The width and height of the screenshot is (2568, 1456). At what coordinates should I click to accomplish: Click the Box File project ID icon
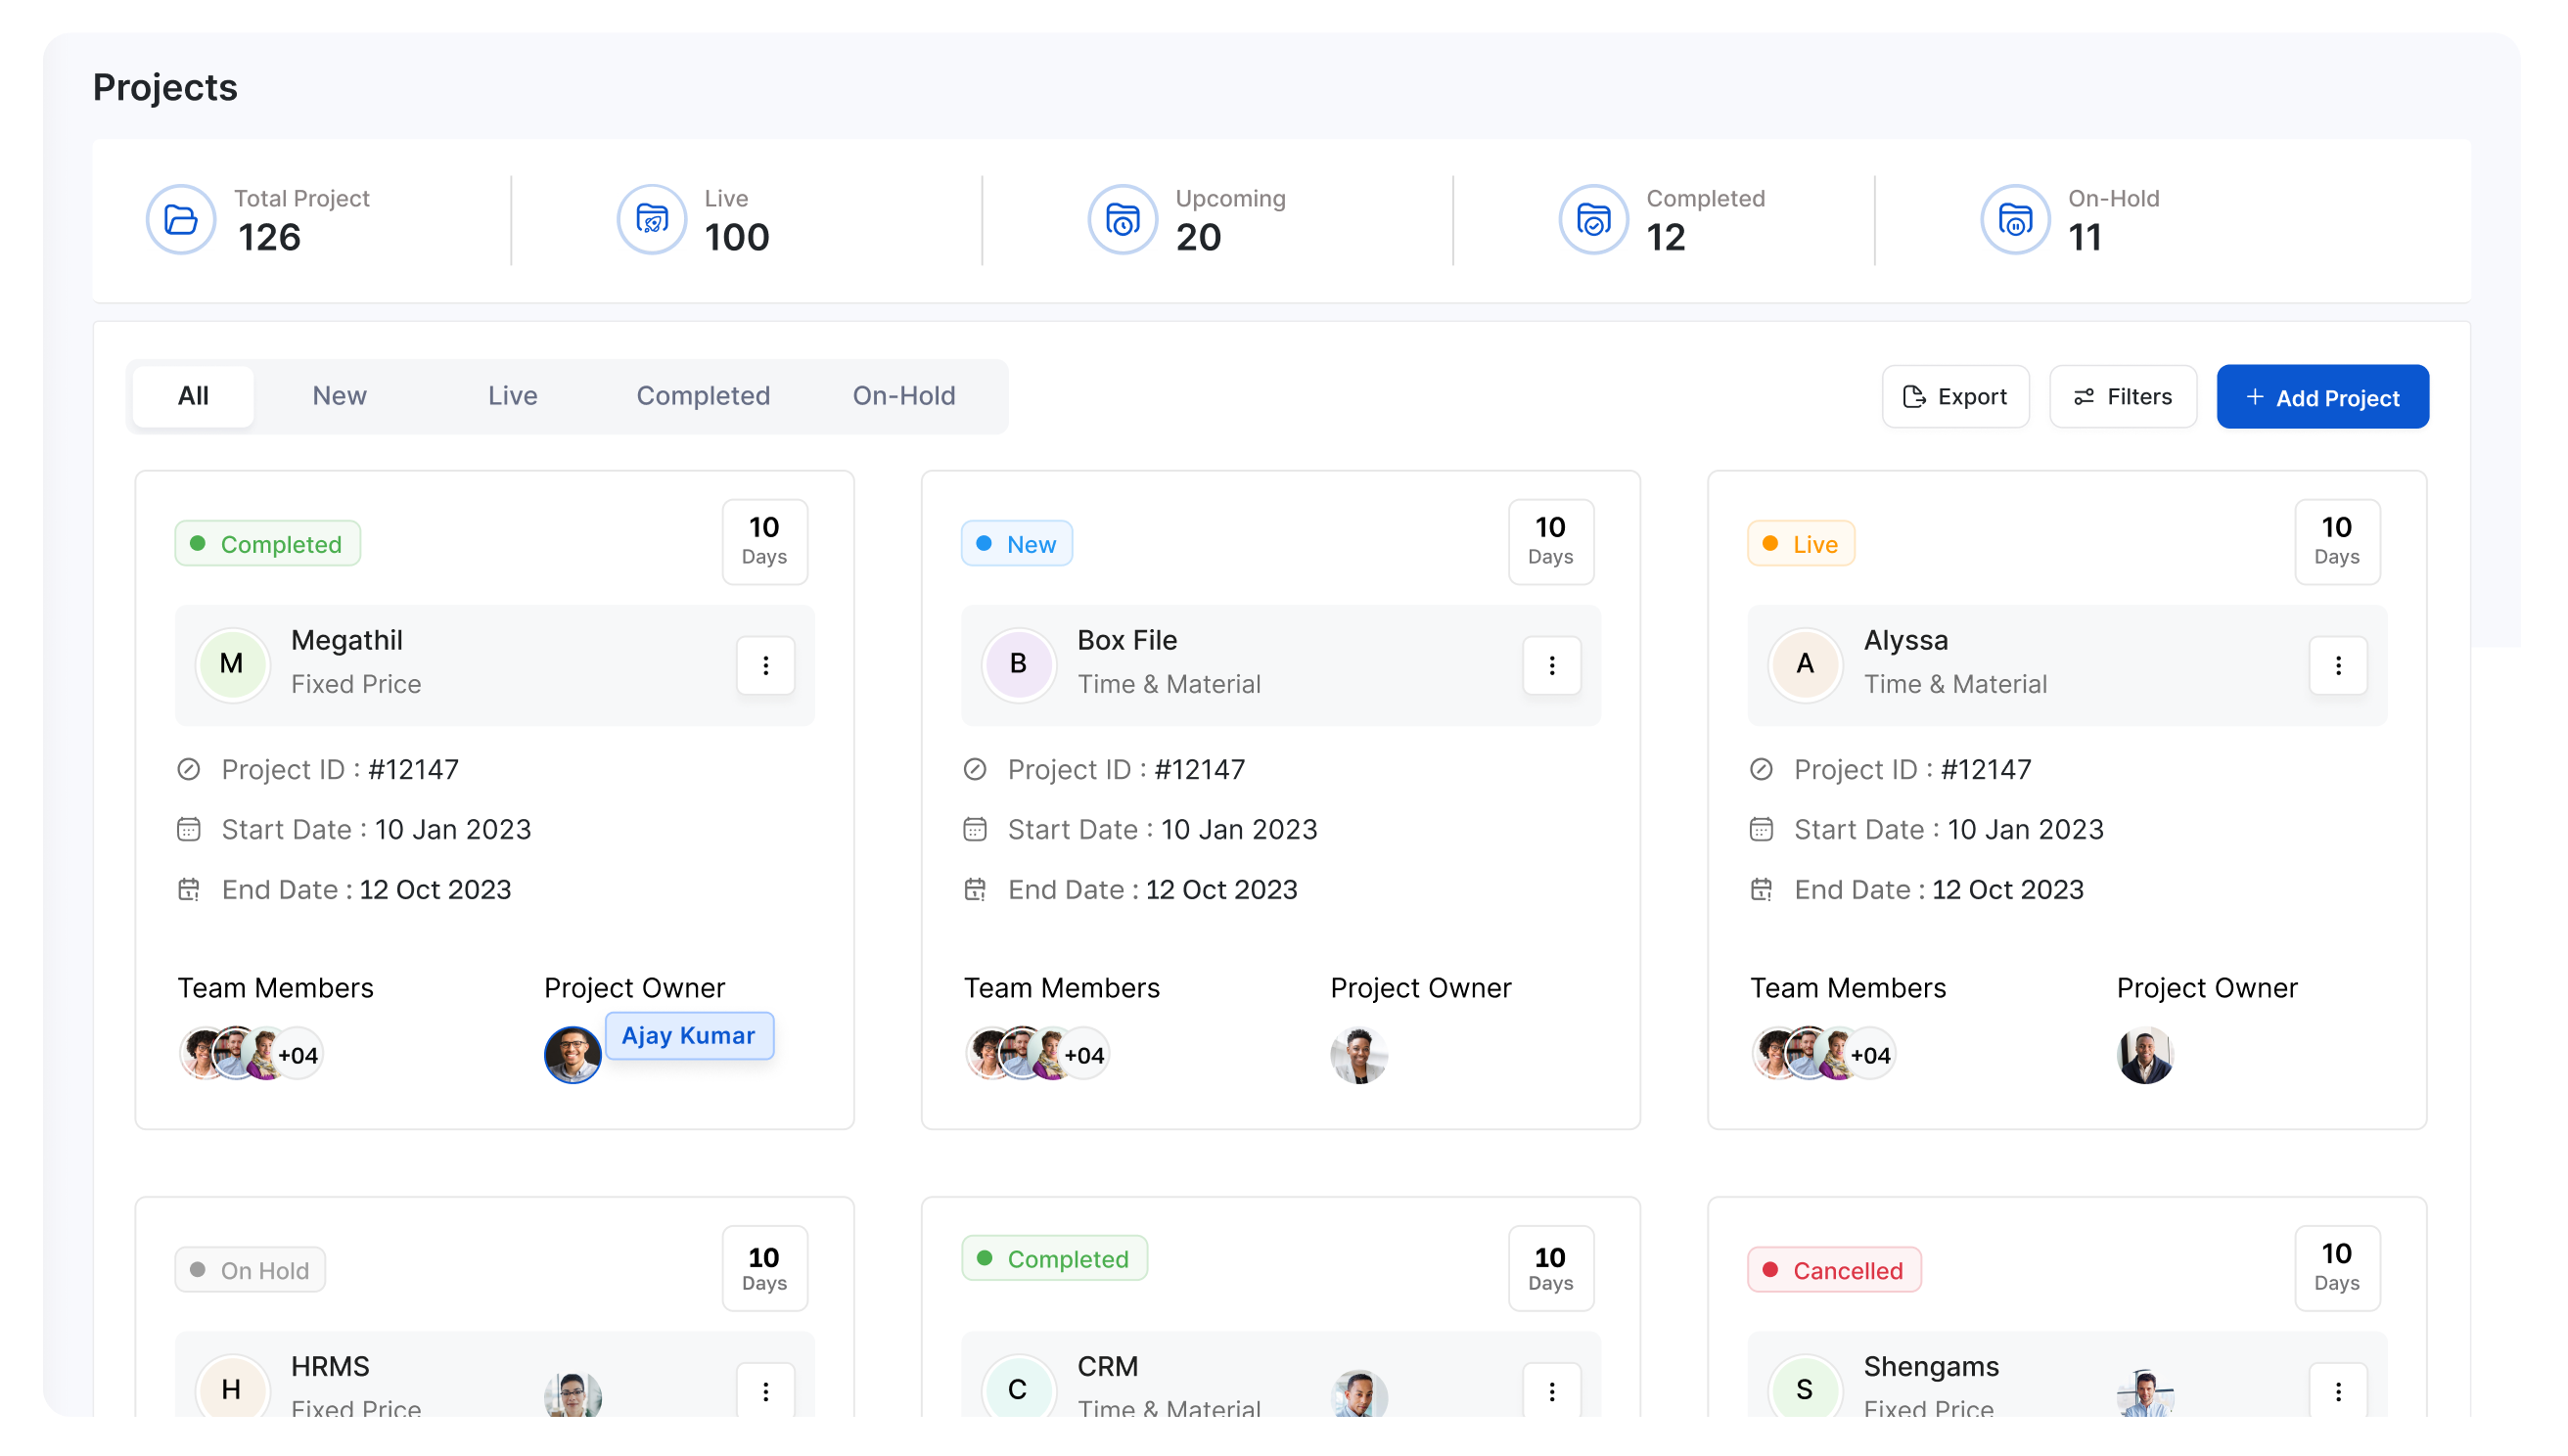[x=975, y=769]
